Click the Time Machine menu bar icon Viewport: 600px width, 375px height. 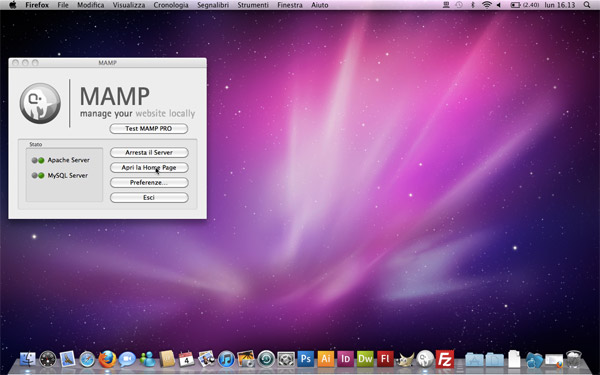(x=459, y=5)
